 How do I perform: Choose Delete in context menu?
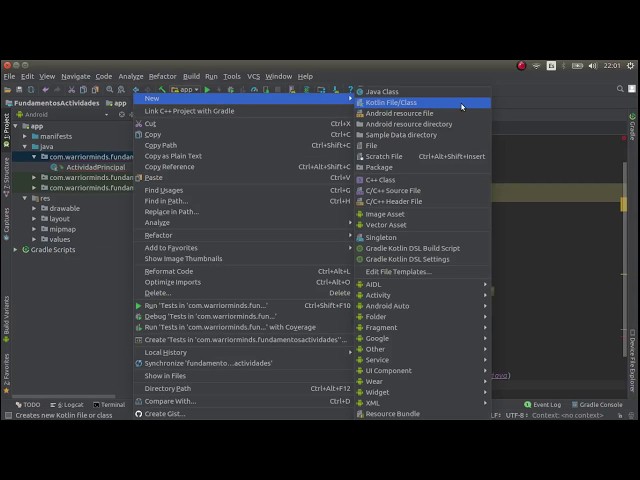click(244, 293)
